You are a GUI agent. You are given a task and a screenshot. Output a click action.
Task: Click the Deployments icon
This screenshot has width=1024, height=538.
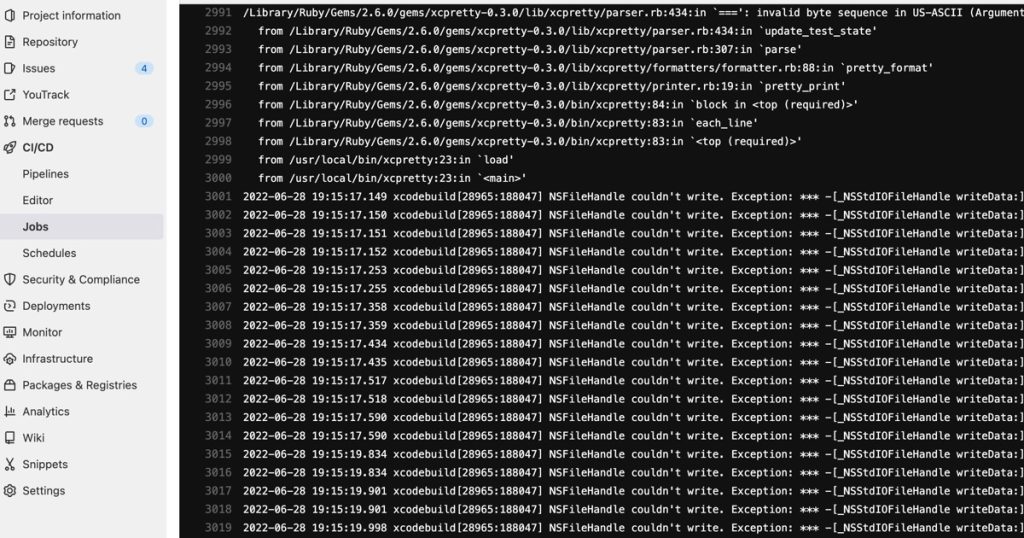tap(9, 306)
